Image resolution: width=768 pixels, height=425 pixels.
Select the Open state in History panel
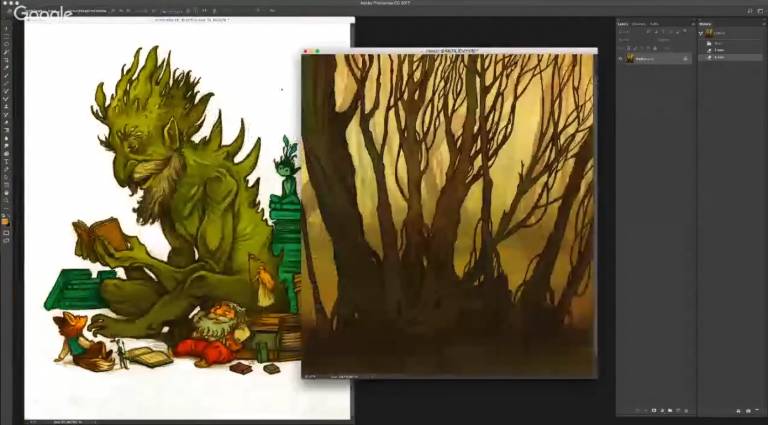tap(718, 43)
